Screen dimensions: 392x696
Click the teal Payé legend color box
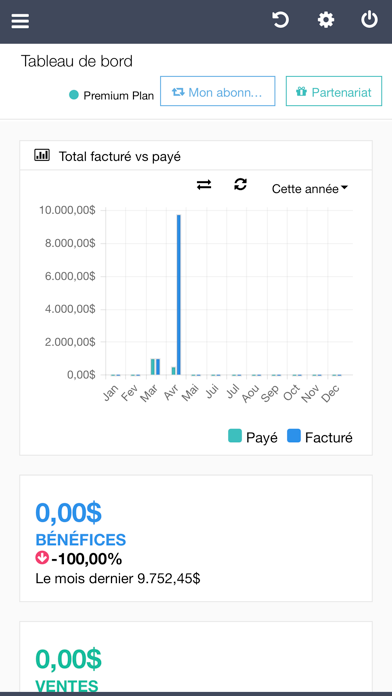tap(235, 436)
